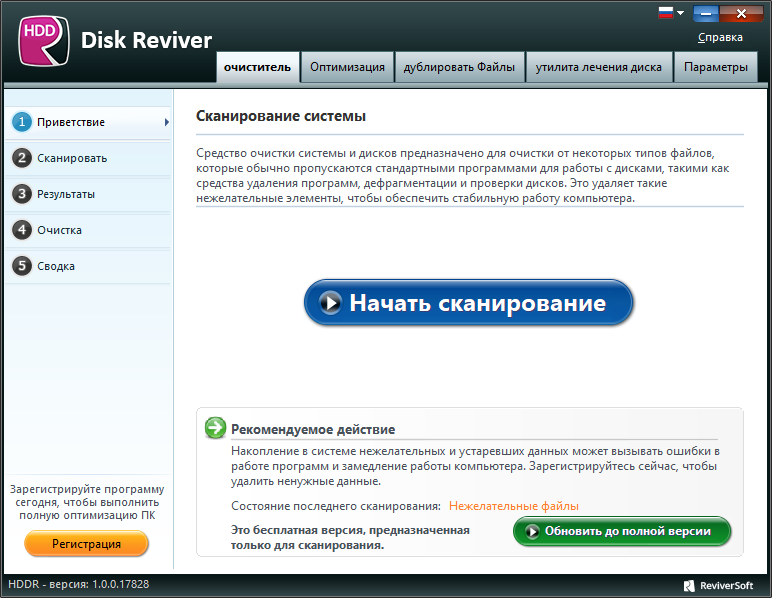
Task: Switch to the очиститель tab
Action: pyautogui.click(x=257, y=67)
